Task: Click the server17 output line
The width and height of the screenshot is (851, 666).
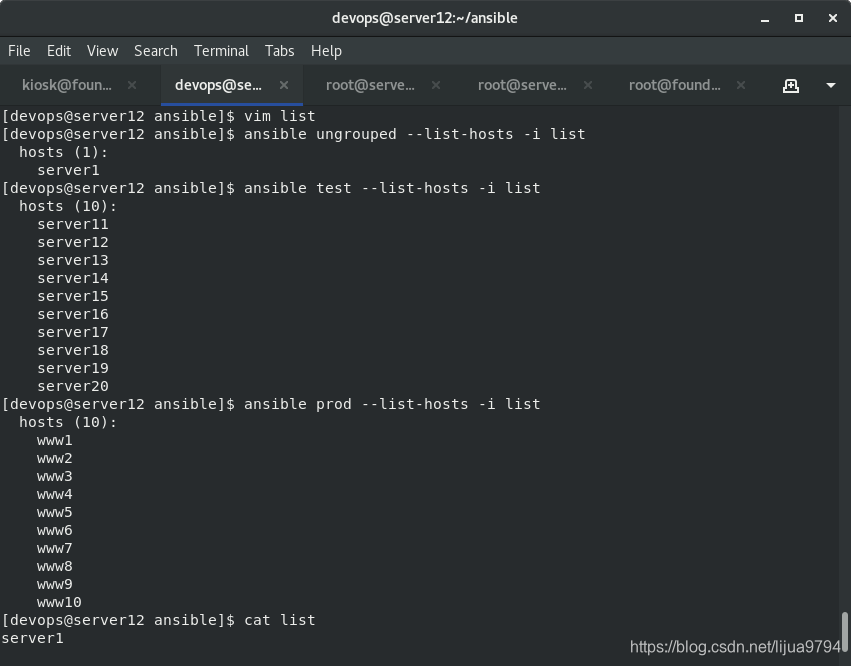Action: point(73,332)
